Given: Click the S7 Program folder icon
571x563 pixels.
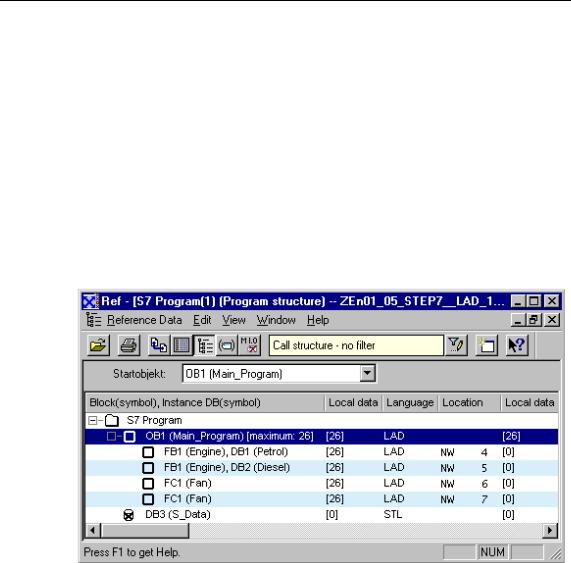Looking at the screenshot, I should click(x=112, y=421).
